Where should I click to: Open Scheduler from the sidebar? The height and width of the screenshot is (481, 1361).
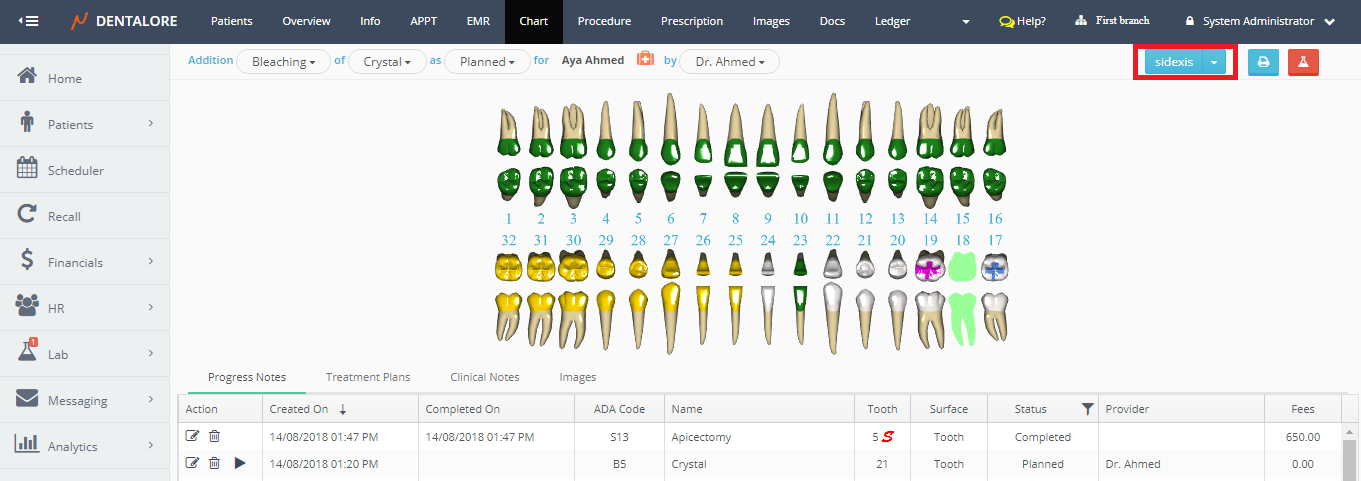point(75,171)
